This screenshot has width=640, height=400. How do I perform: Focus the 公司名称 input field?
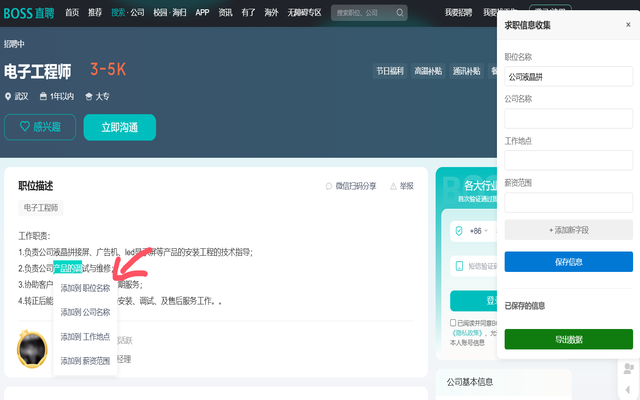pos(569,119)
